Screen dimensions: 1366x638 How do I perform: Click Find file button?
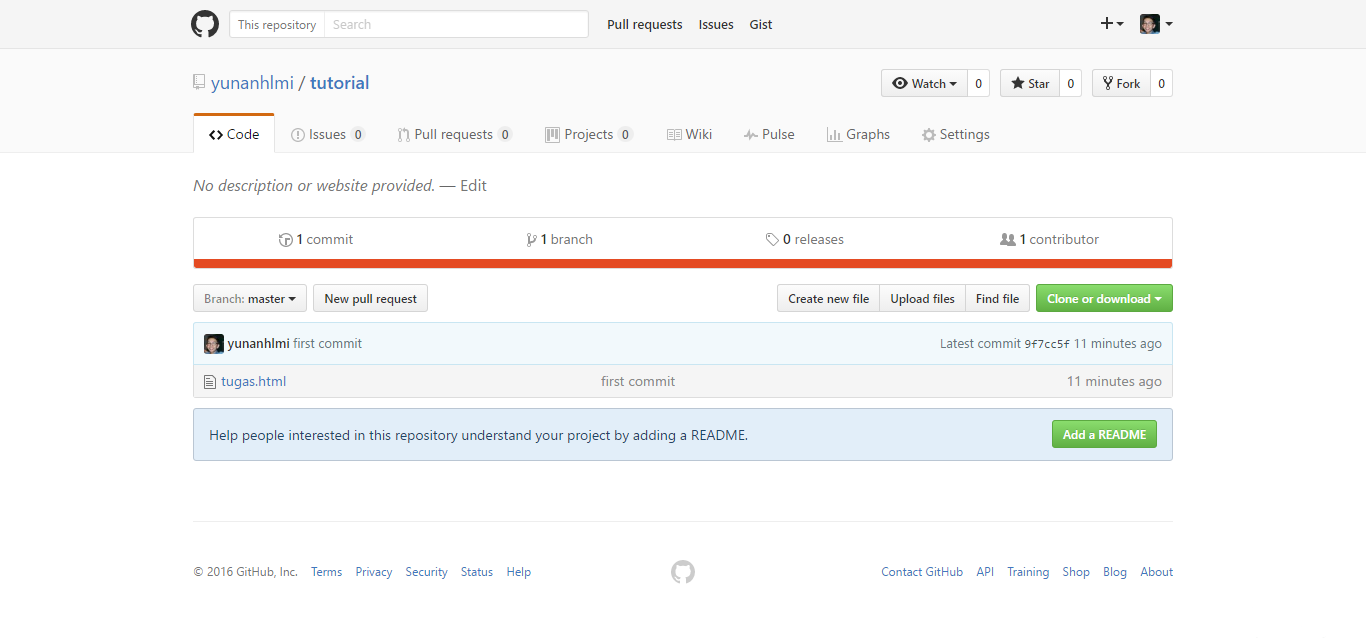[997, 298]
